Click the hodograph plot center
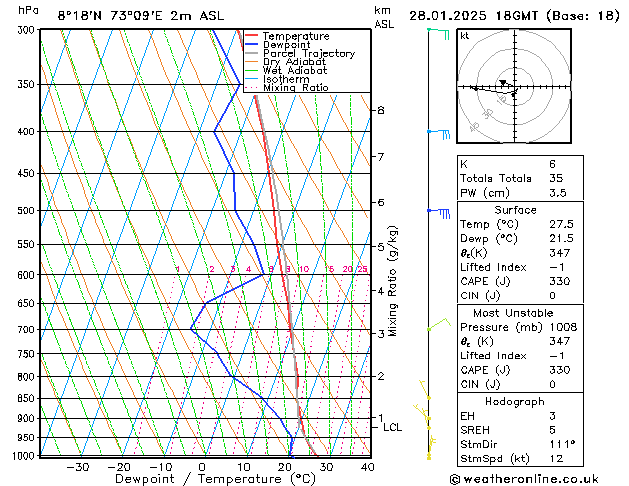Image resolution: width=629 pixels, height=486 pixels. (515, 87)
